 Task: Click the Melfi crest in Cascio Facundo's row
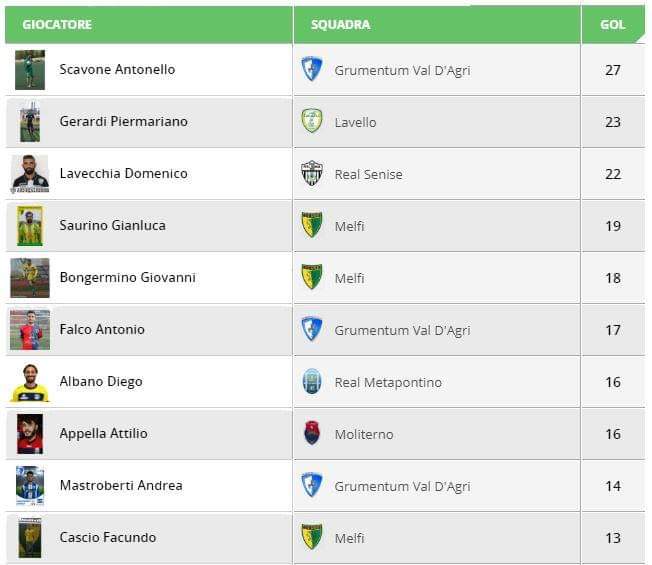pyautogui.click(x=312, y=537)
